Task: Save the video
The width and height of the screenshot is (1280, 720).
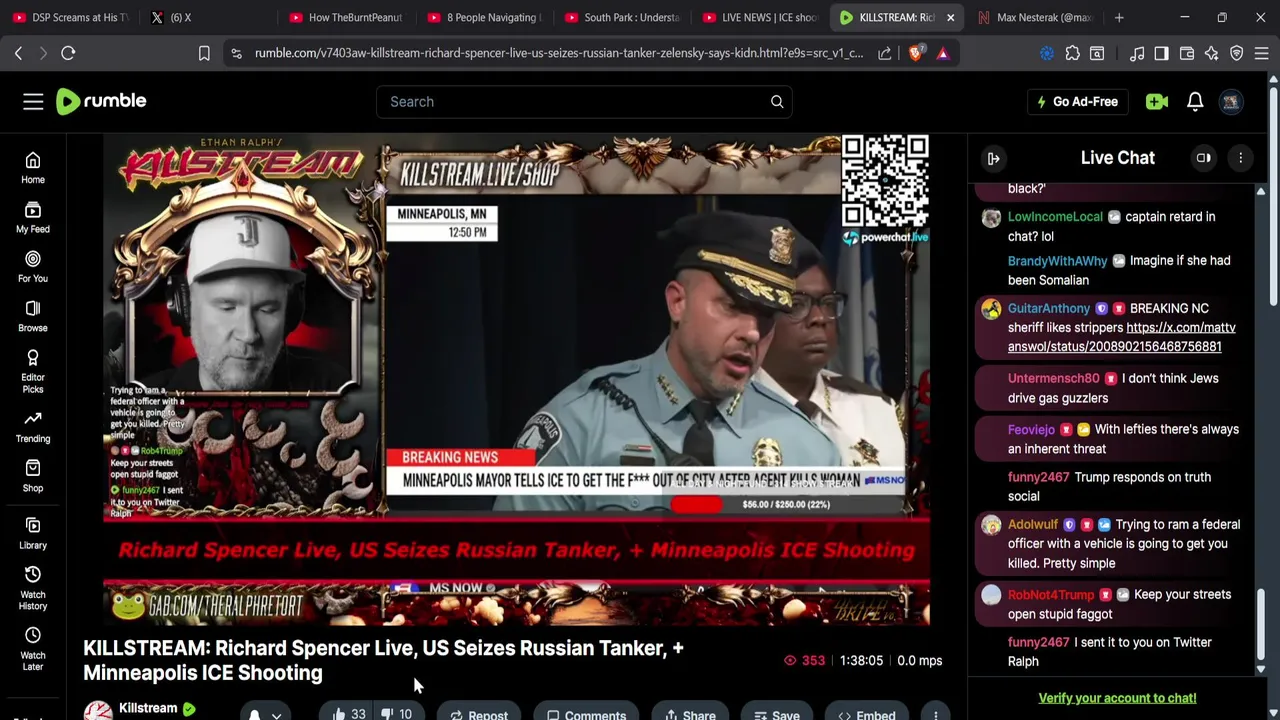Action: pyautogui.click(x=777, y=714)
